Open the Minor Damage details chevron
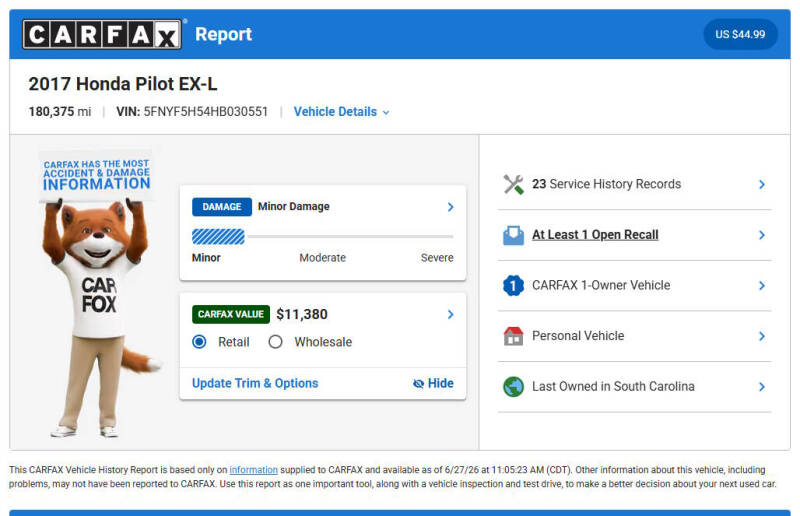The image size is (800, 516). [451, 207]
